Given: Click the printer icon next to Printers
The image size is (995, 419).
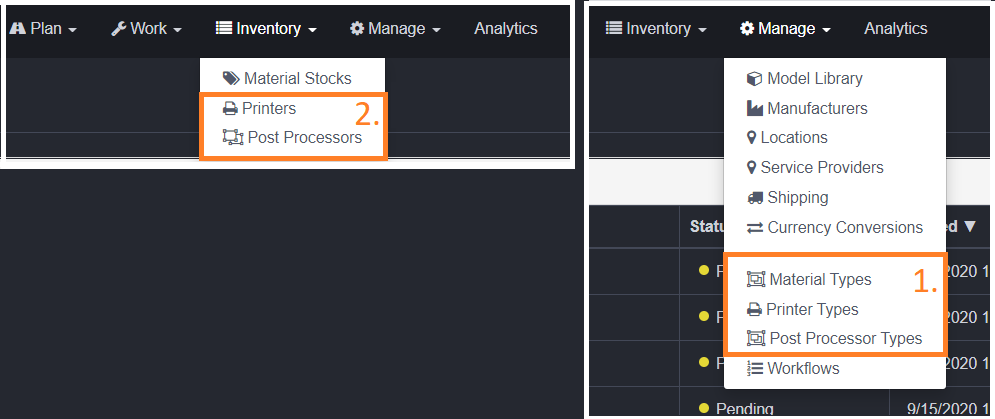Looking at the screenshot, I should (x=230, y=108).
